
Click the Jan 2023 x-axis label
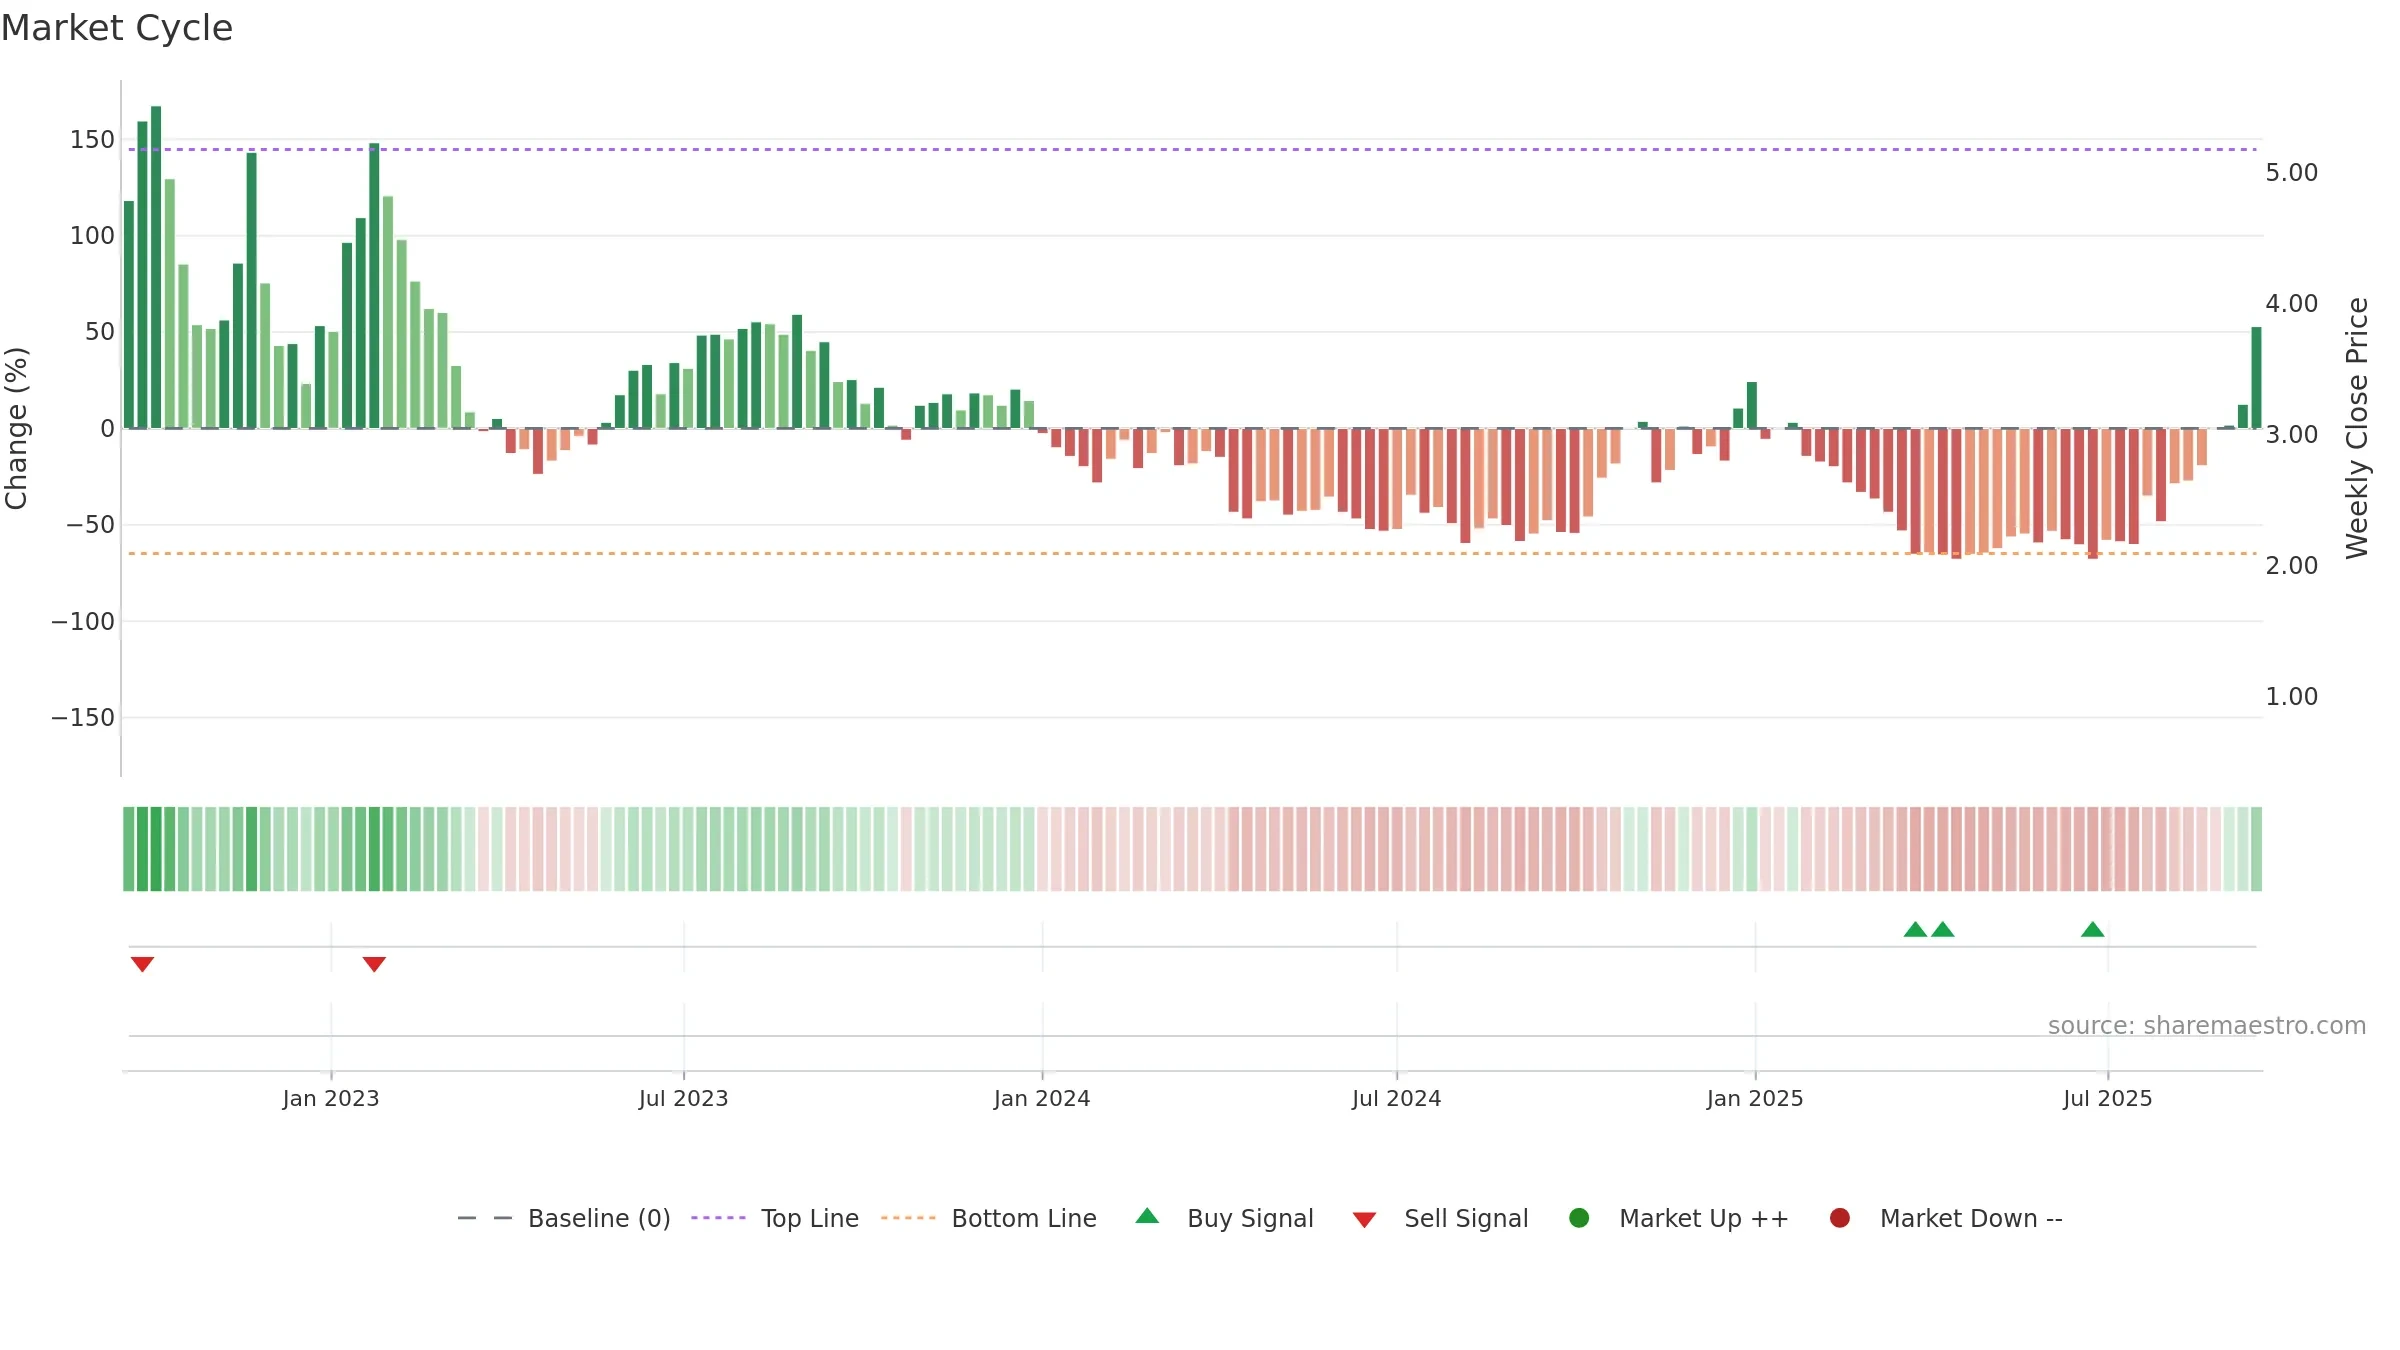tap(331, 1098)
